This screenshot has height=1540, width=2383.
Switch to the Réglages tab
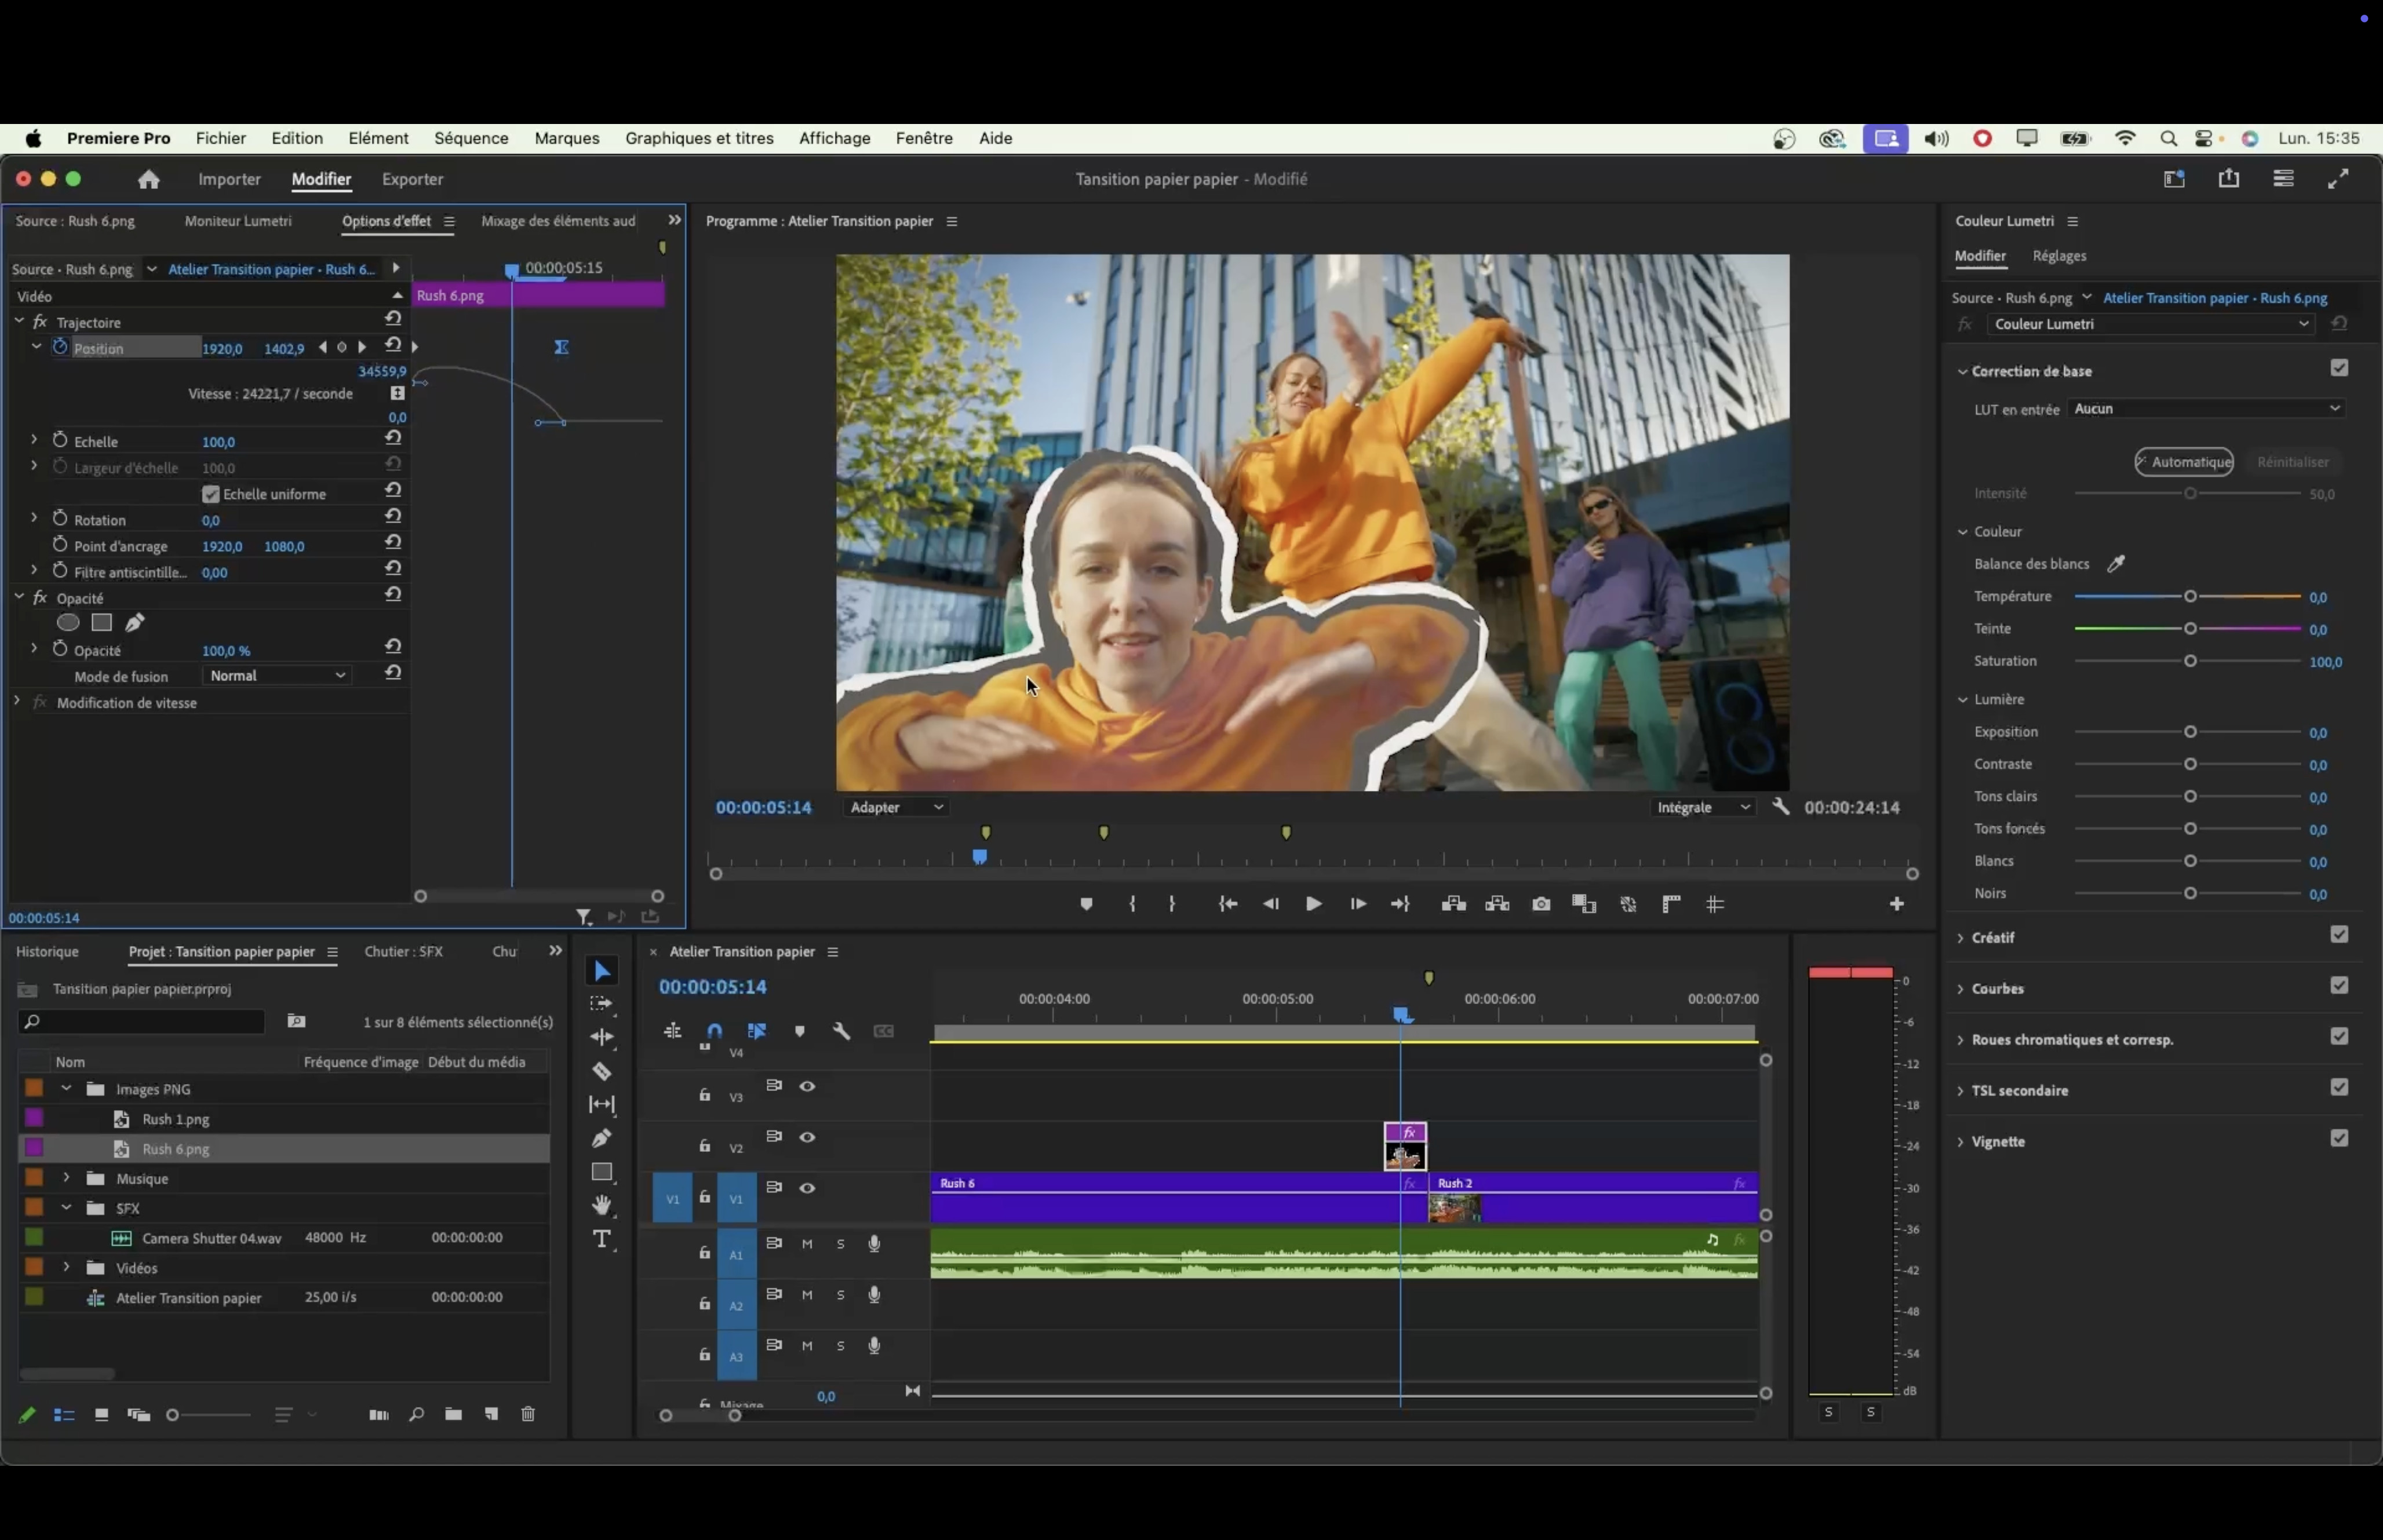point(2059,256)
